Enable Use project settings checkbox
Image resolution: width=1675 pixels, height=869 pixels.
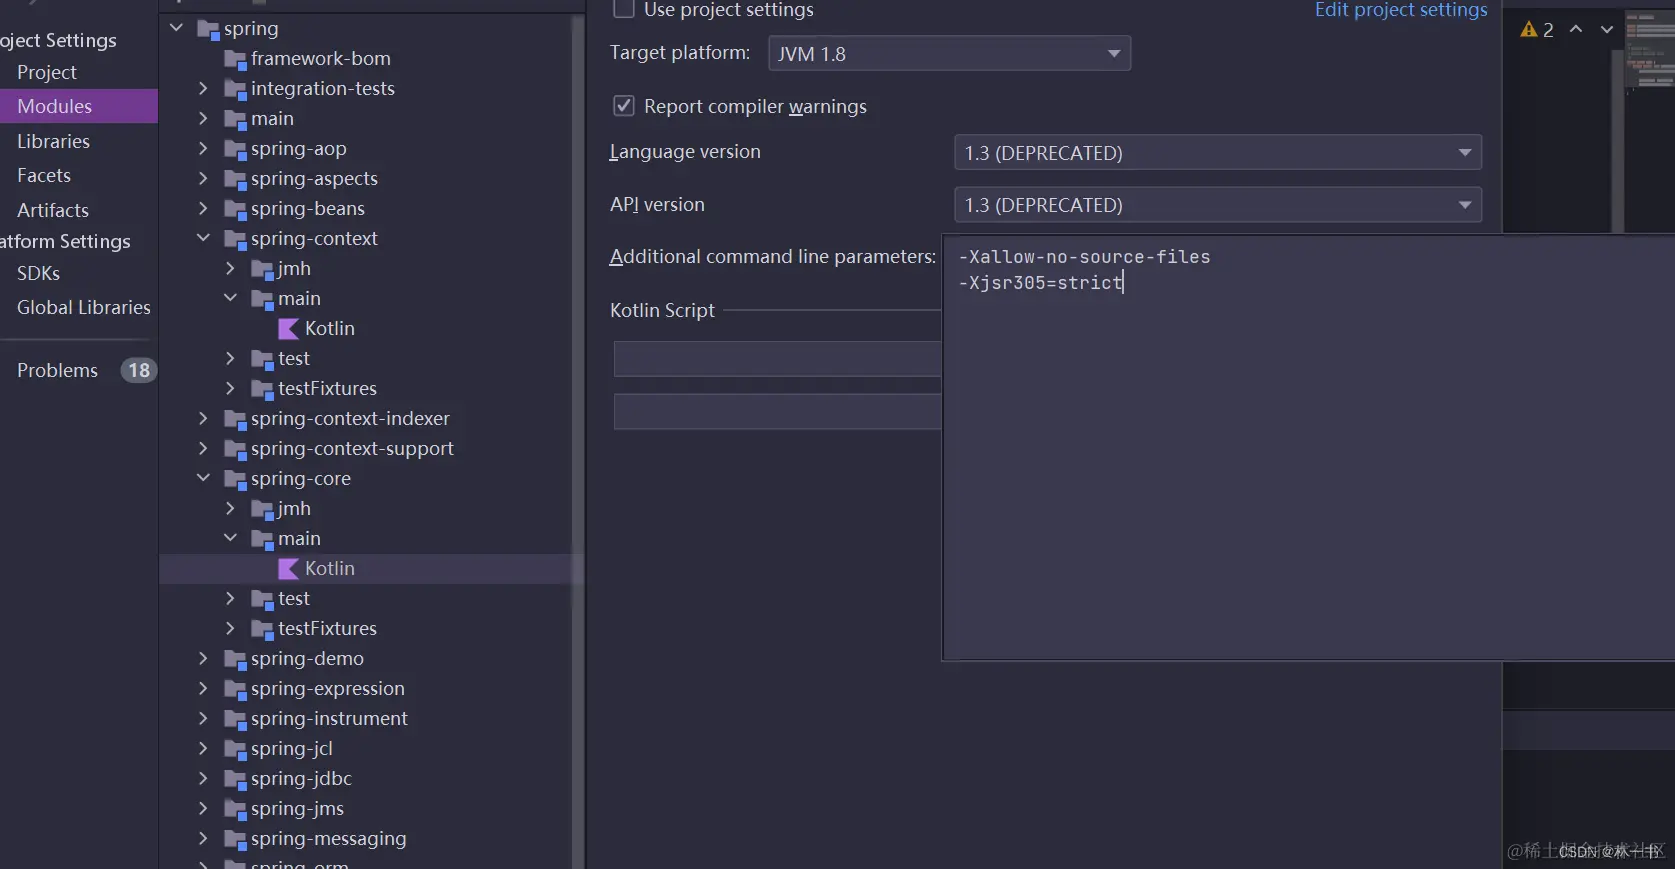(624, 9)
